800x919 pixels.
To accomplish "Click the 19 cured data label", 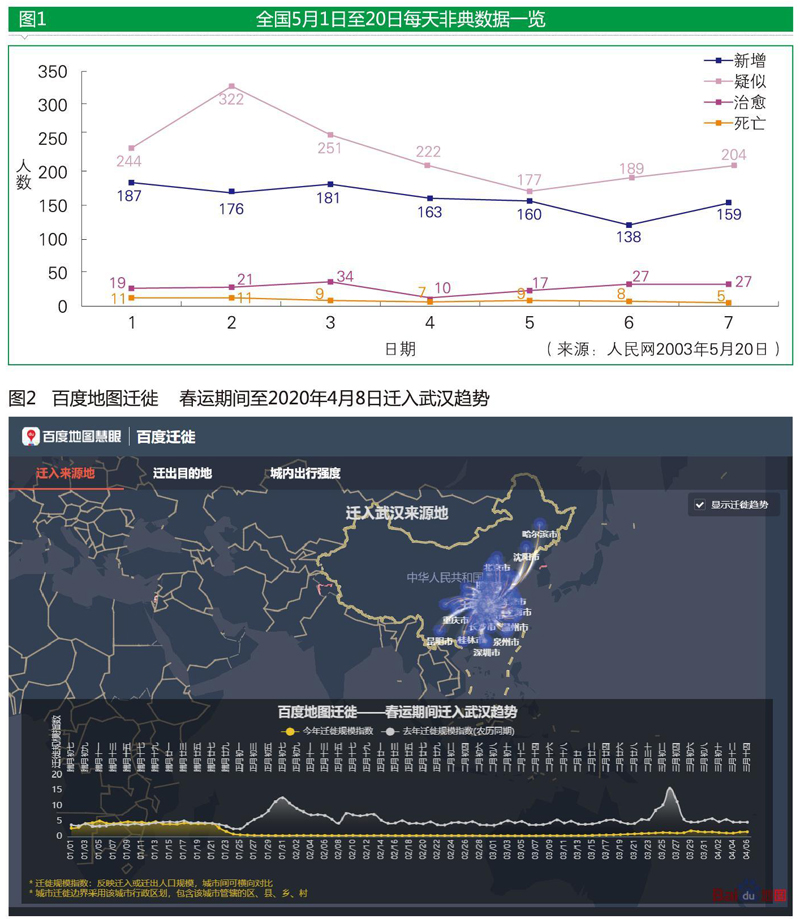I will tap(118, 283).
